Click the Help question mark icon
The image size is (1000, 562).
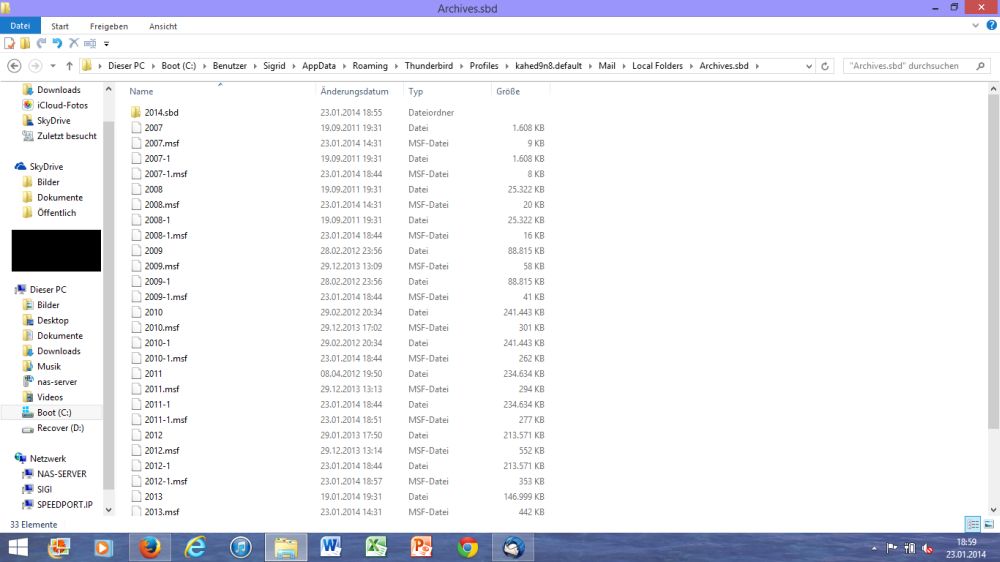[x=991, y=26]
